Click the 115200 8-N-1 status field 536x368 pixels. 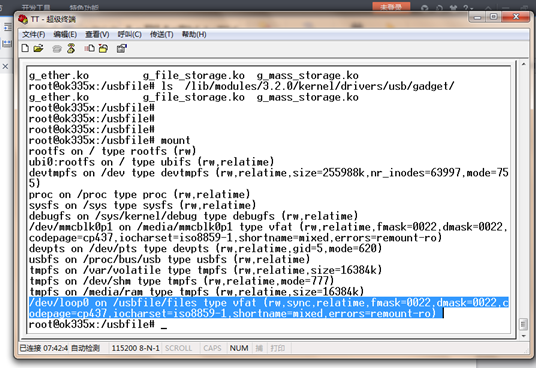135,348
